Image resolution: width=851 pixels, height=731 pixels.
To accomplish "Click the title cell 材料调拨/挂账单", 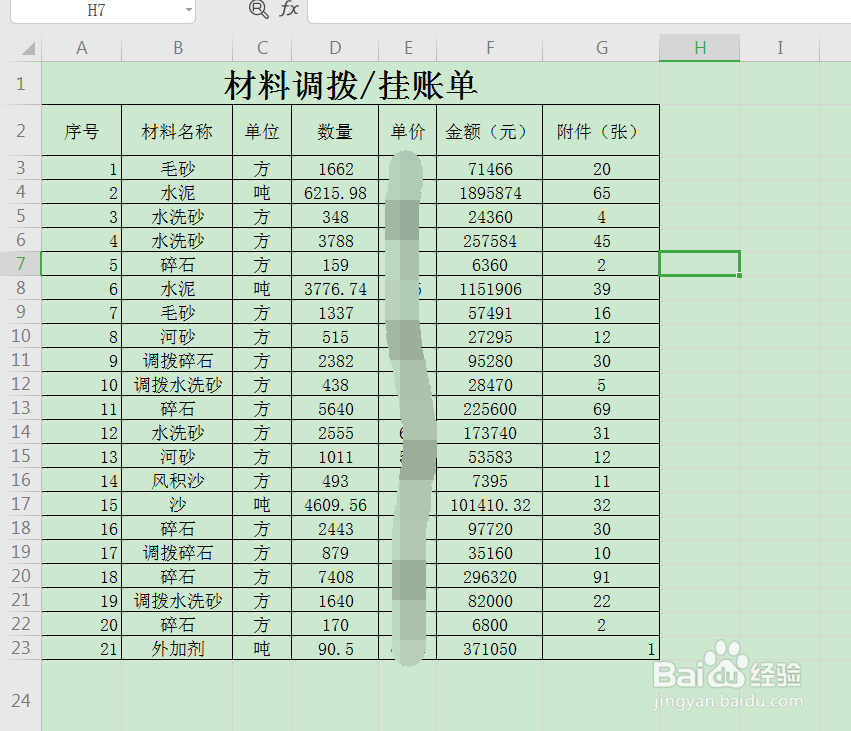I will pos(351,84).
